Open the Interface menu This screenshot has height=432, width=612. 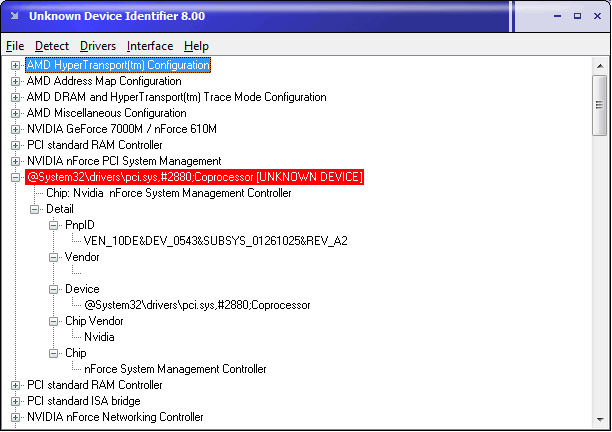click(x=150, y=46)
